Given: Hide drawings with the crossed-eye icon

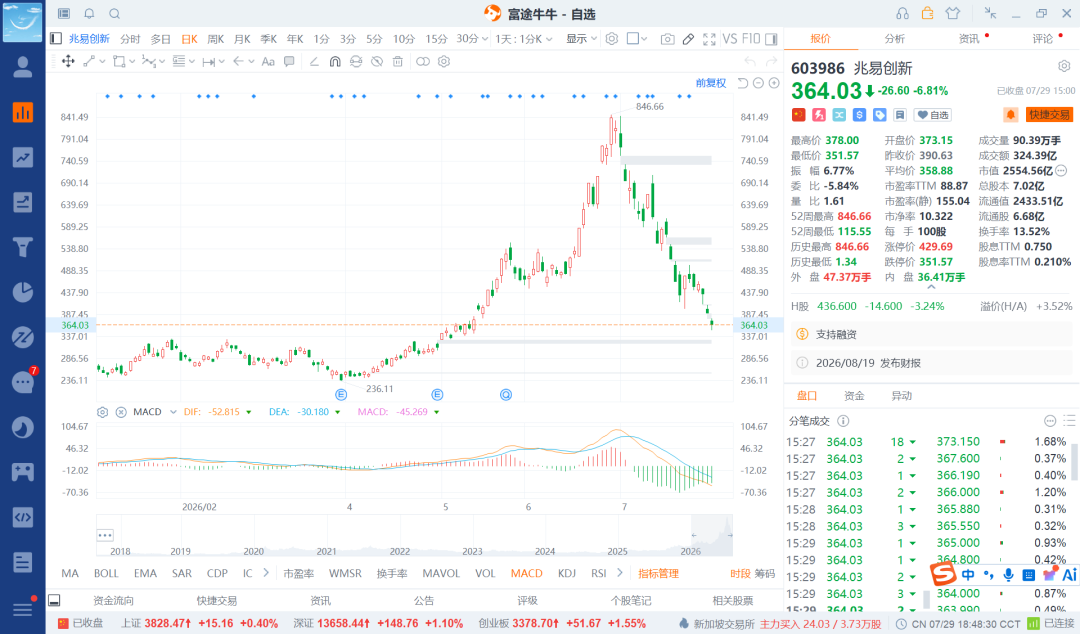Looking at the screenshot, I should (377, 61).
